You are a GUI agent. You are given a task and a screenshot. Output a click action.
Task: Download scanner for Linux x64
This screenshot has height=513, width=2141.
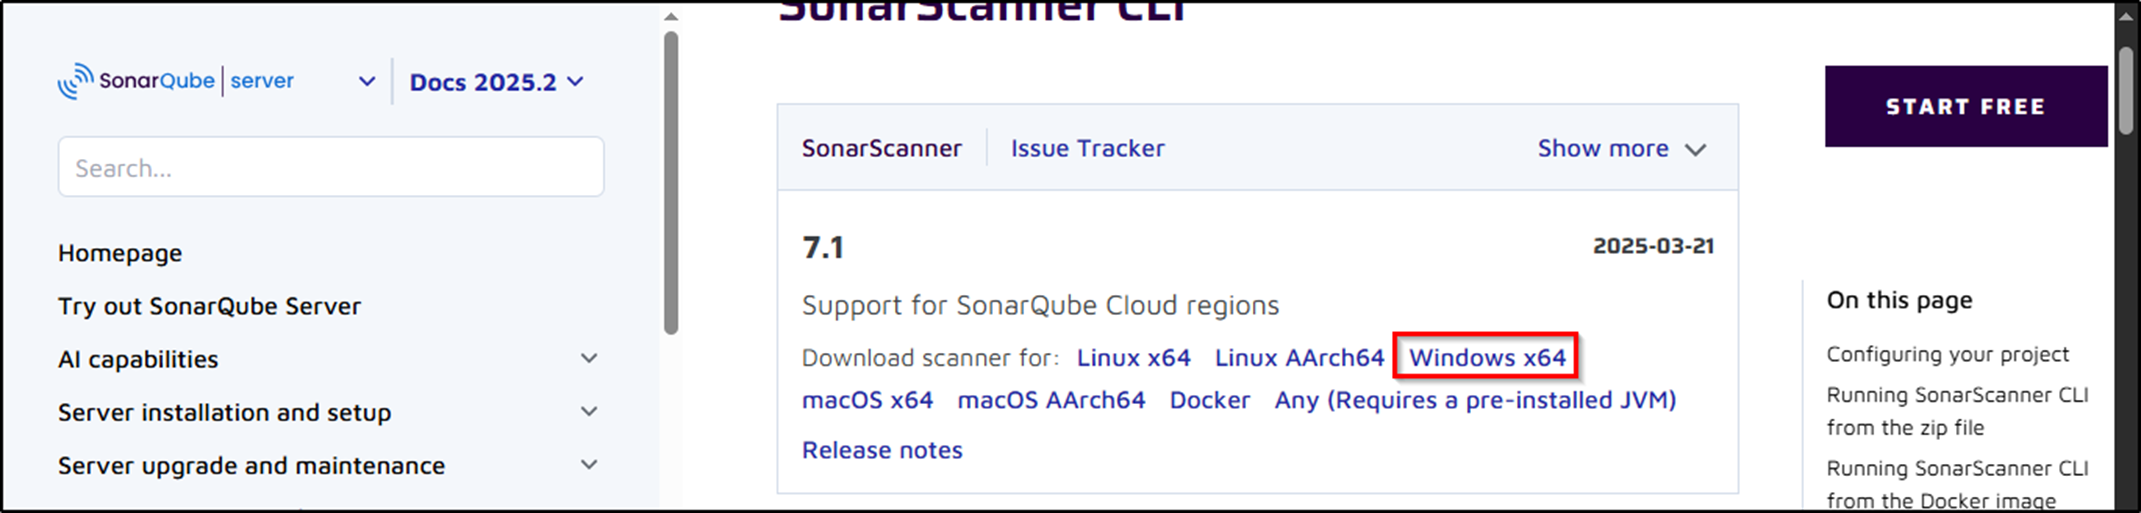point(1133,358)
